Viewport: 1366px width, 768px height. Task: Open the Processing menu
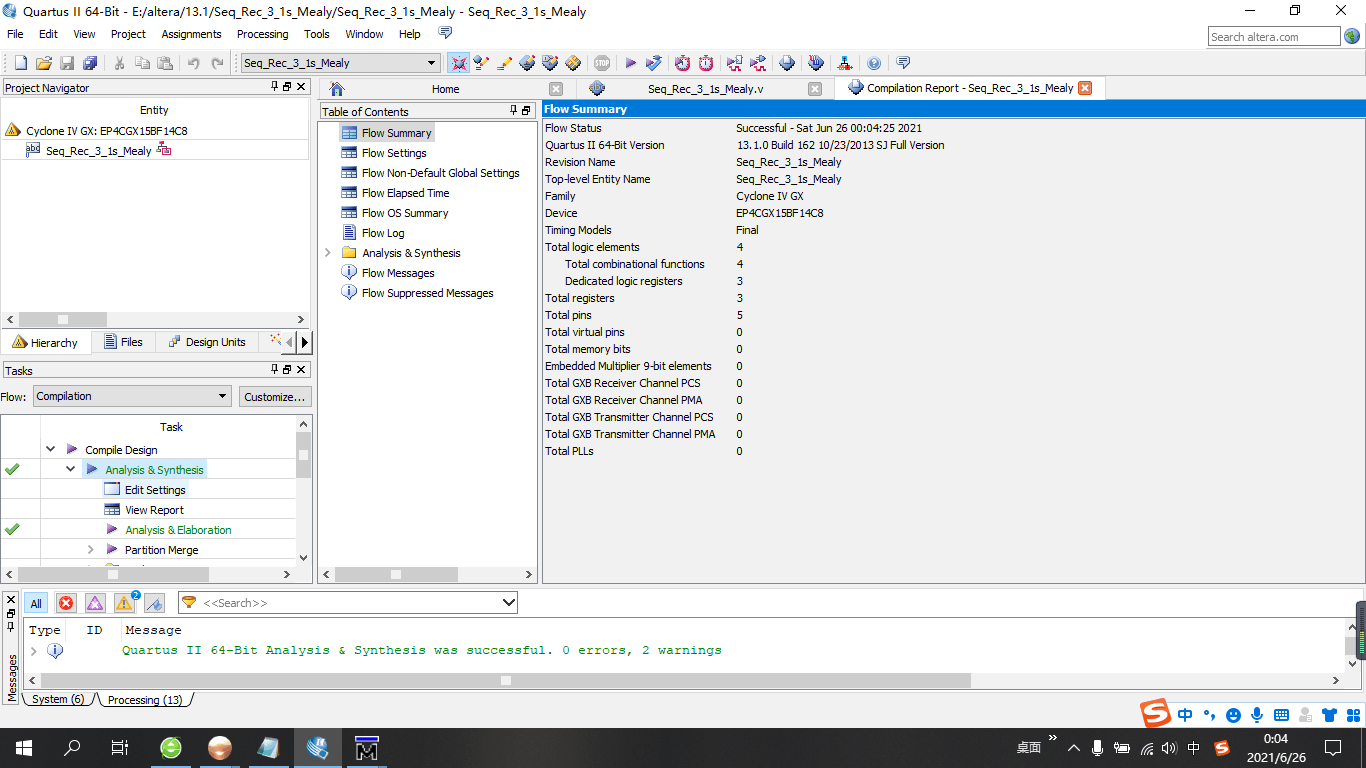[262, 34]
